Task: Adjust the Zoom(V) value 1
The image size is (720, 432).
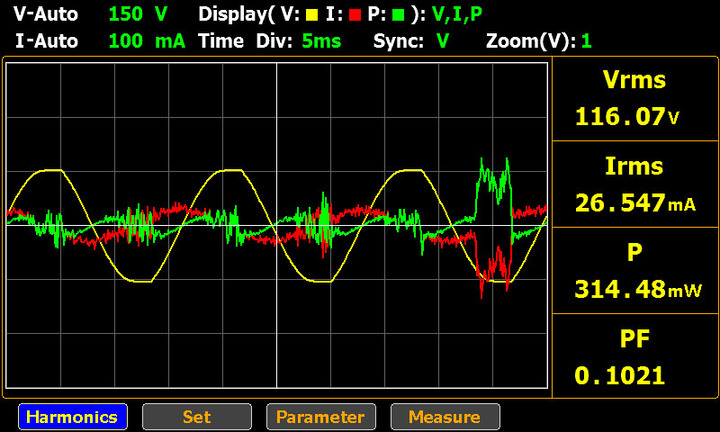Action: 586,41
